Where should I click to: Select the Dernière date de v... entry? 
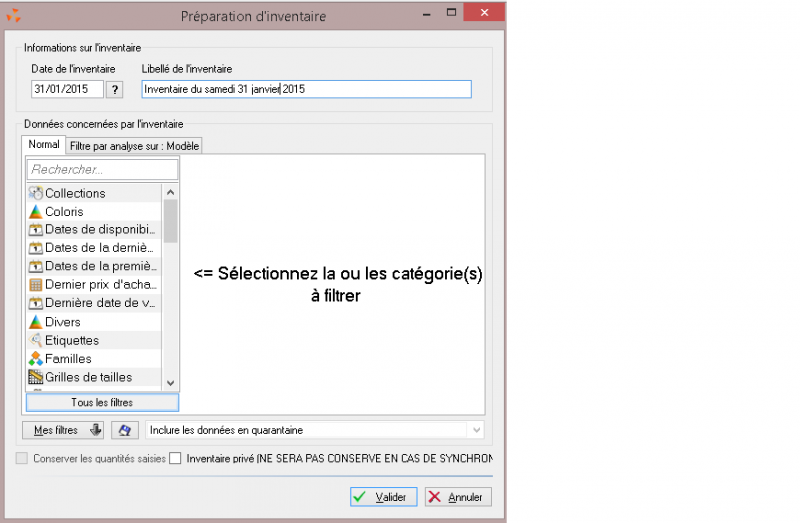[x=94, y=303]
